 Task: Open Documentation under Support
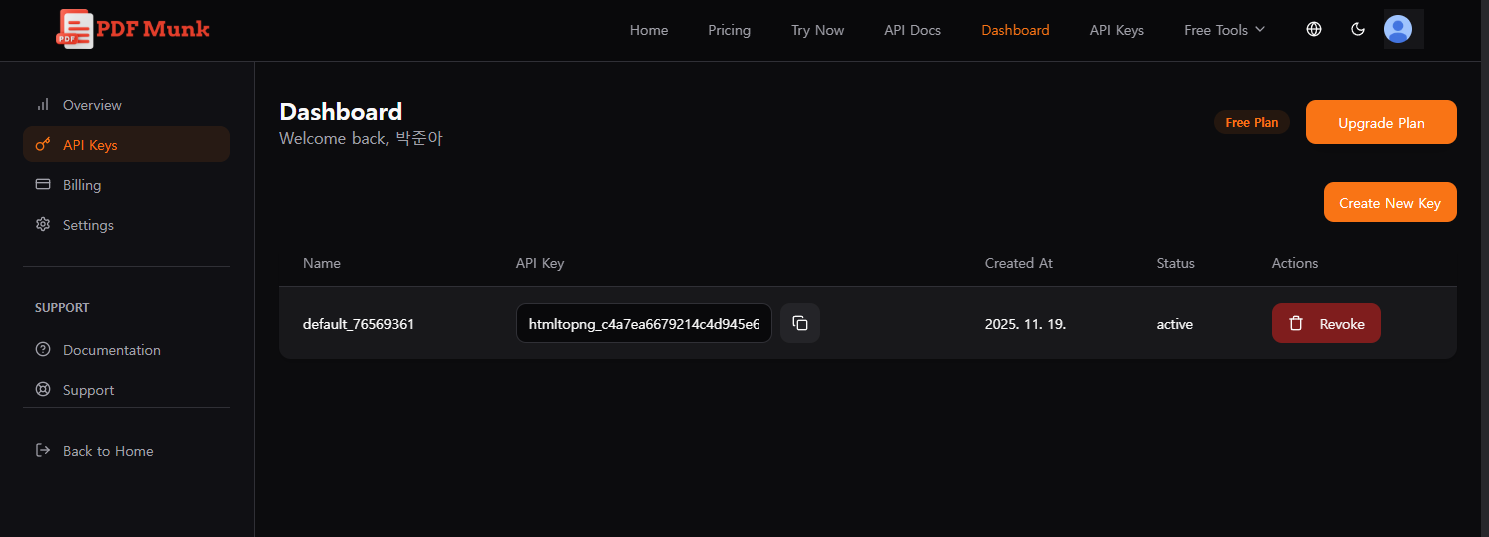(111, 350)
